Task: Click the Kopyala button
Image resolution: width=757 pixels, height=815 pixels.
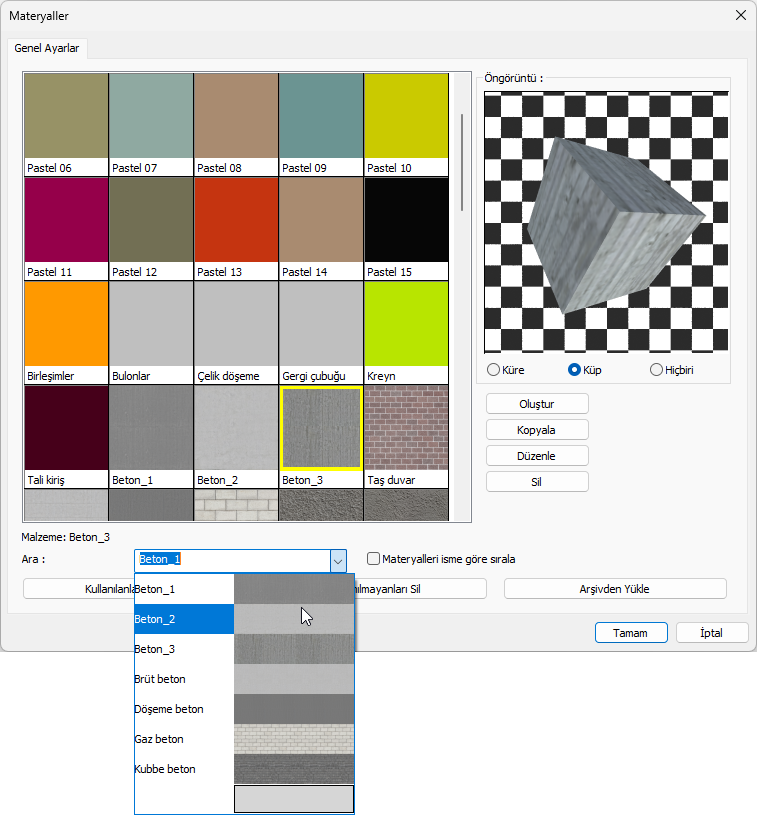Action: click(537, 430)
